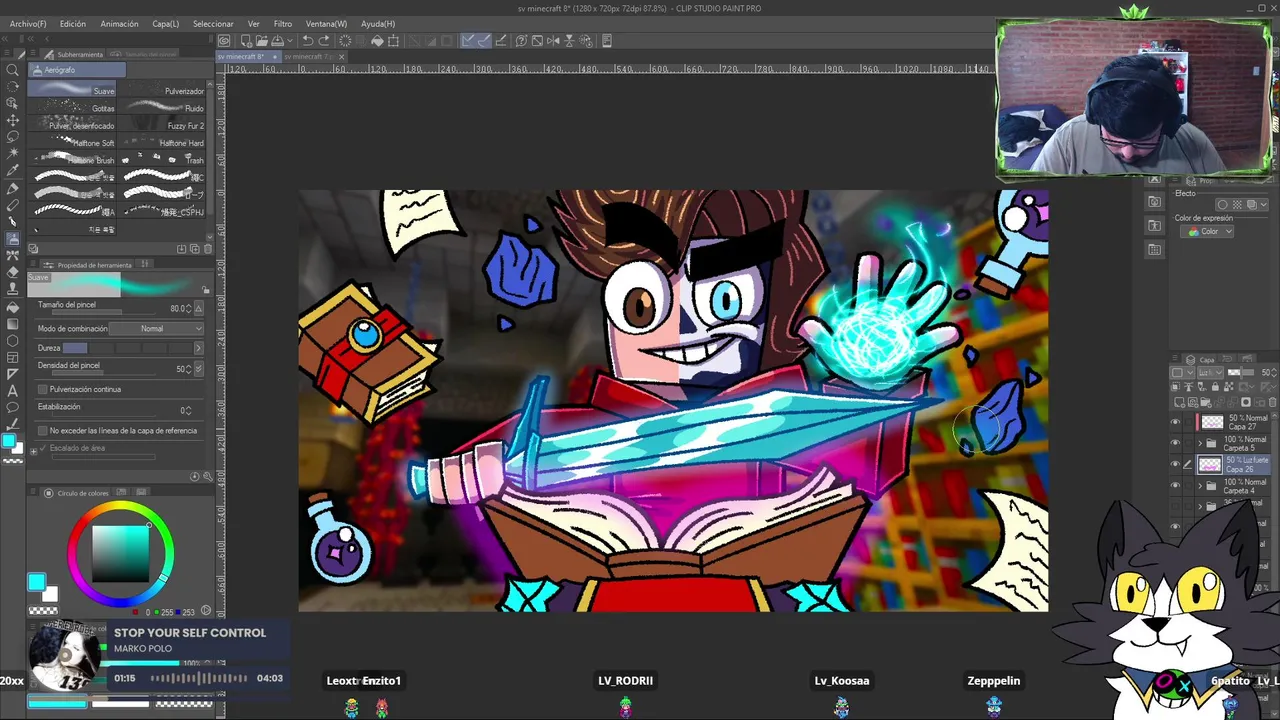
Task: Select the Balloon tool
Action: click(12, 407)
